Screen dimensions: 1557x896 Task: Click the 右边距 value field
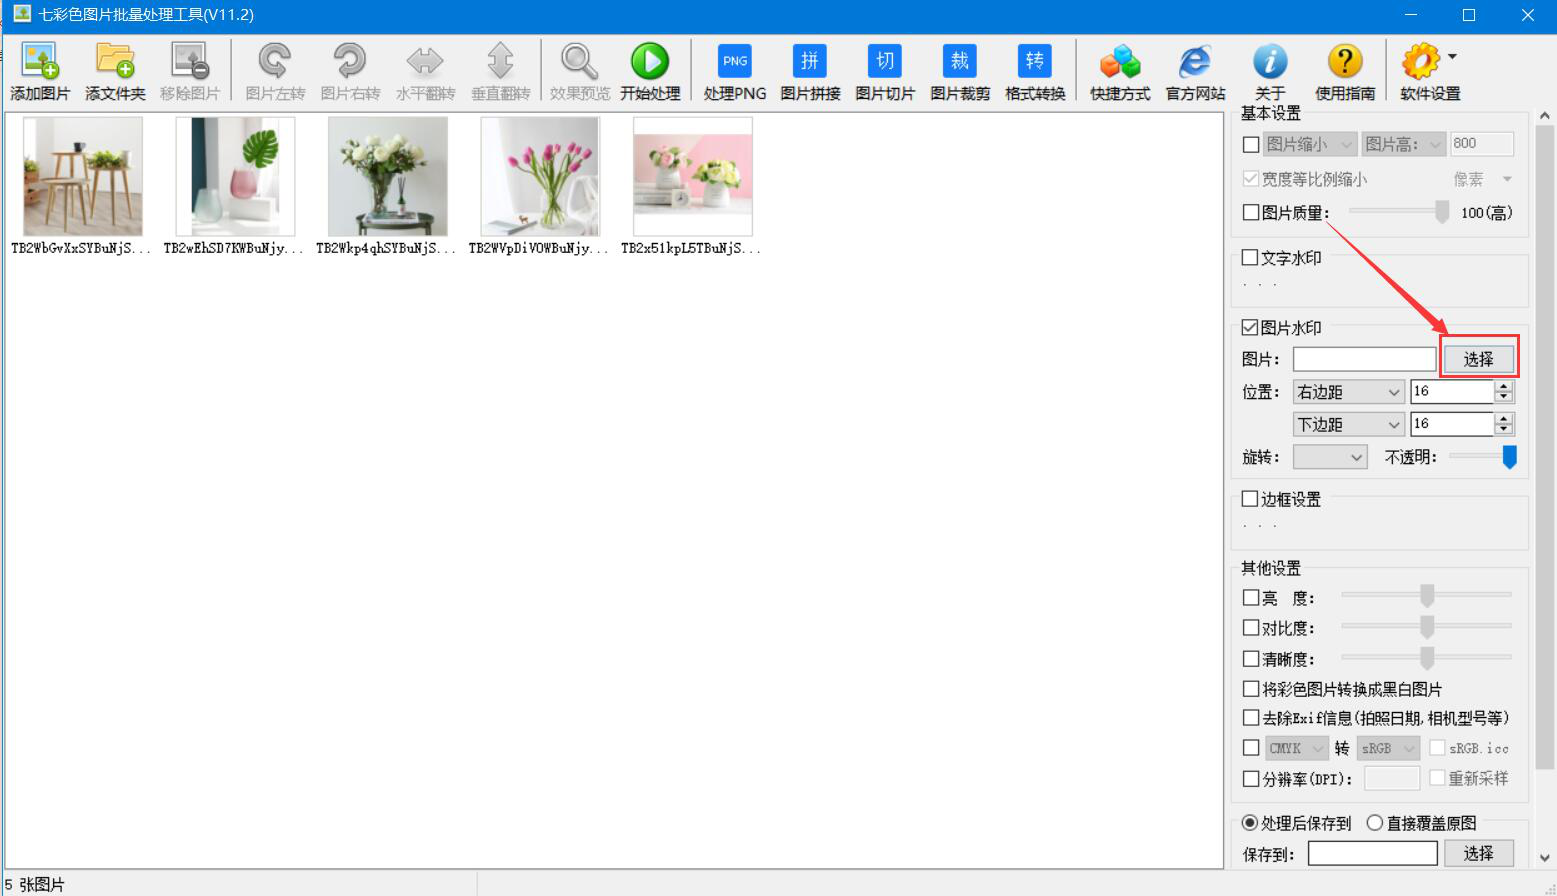(1452, 392)
